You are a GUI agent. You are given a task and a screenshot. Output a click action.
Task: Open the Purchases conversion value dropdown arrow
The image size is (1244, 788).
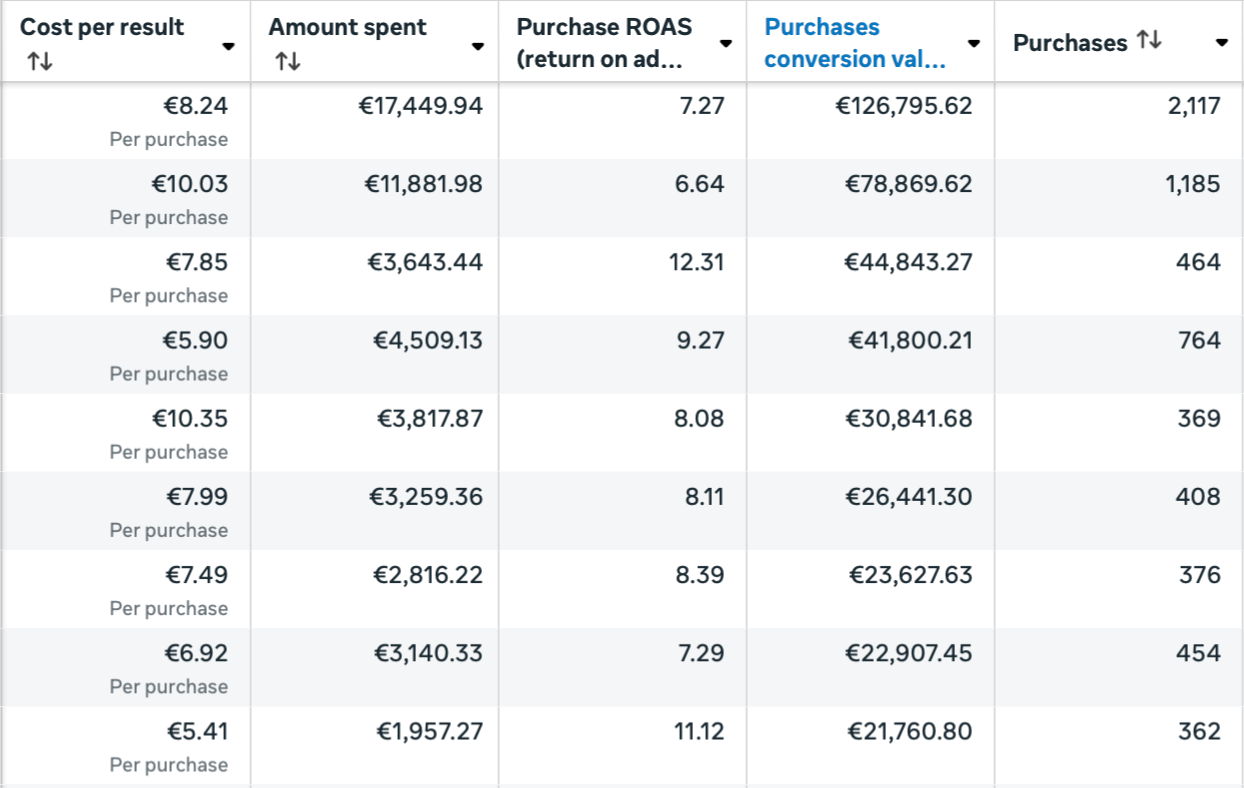974,44
